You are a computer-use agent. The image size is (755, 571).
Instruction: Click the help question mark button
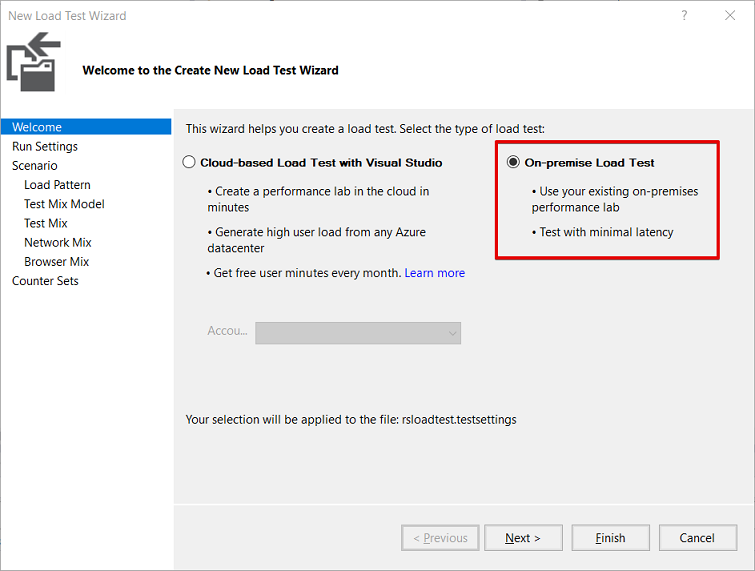click(x=684, y=16)
